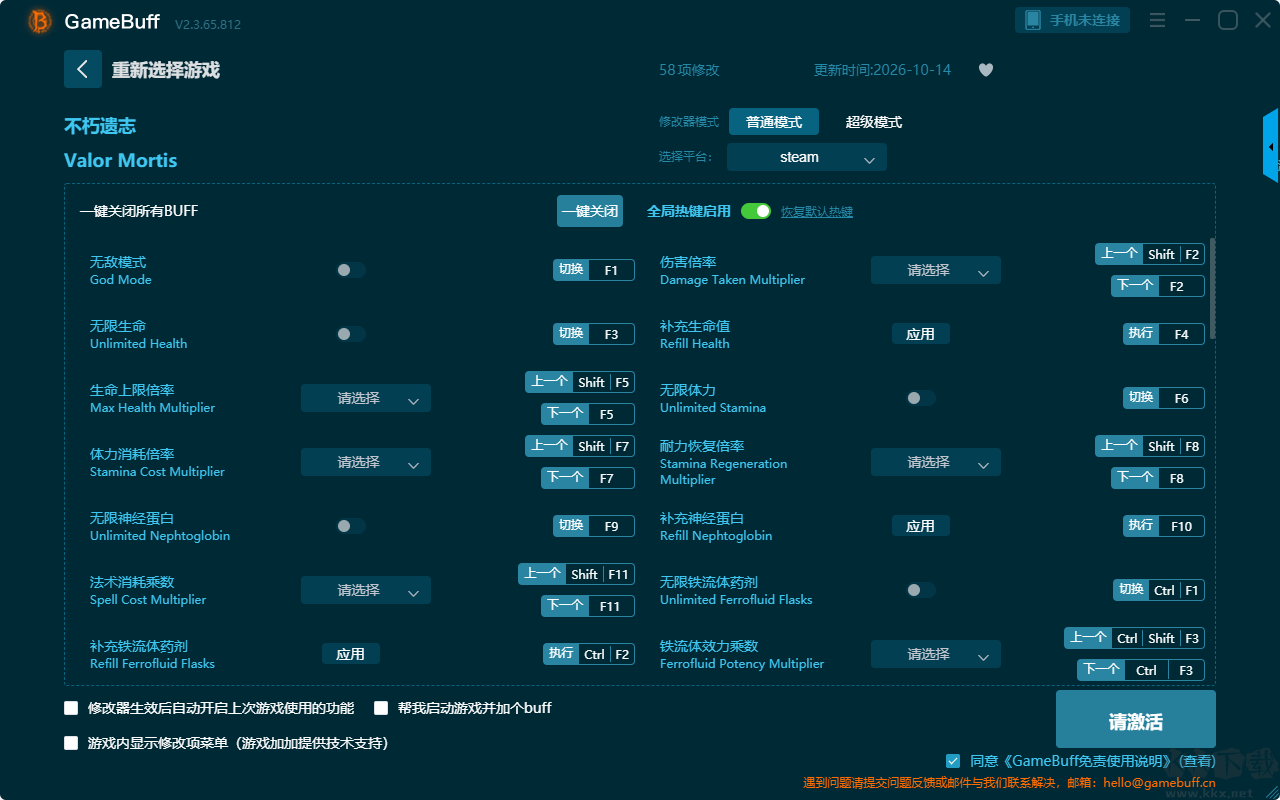Check show in-game trainer menu checkbox
The width and height of the screenshot is (1280, 800).
click(71, 743)
